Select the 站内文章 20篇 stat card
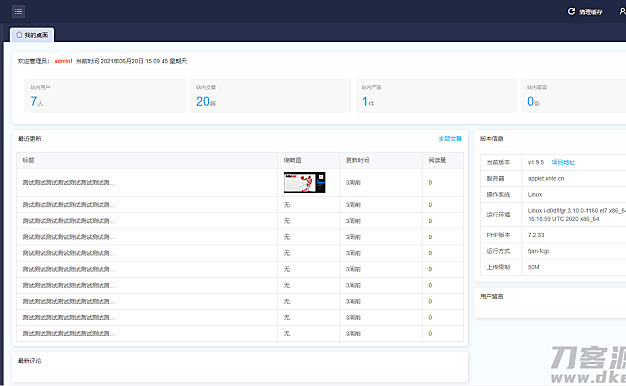This screenshot has width=626, height=386. click(x=270, y=95)
